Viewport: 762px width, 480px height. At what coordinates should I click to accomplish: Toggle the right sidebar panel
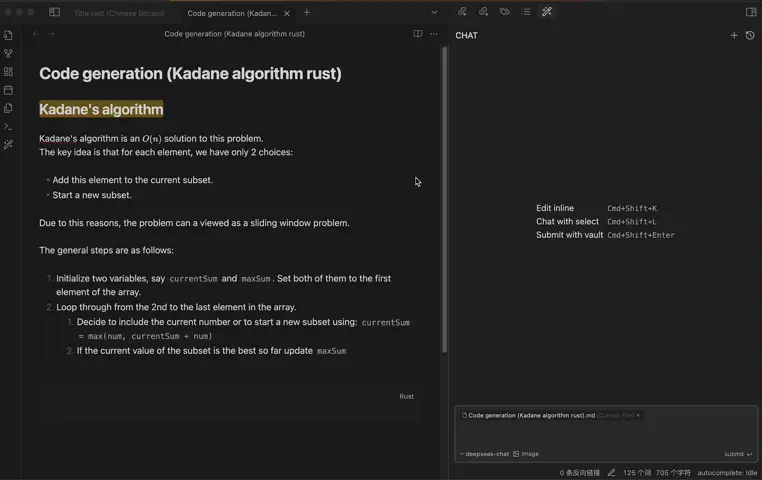coord(751,12)
